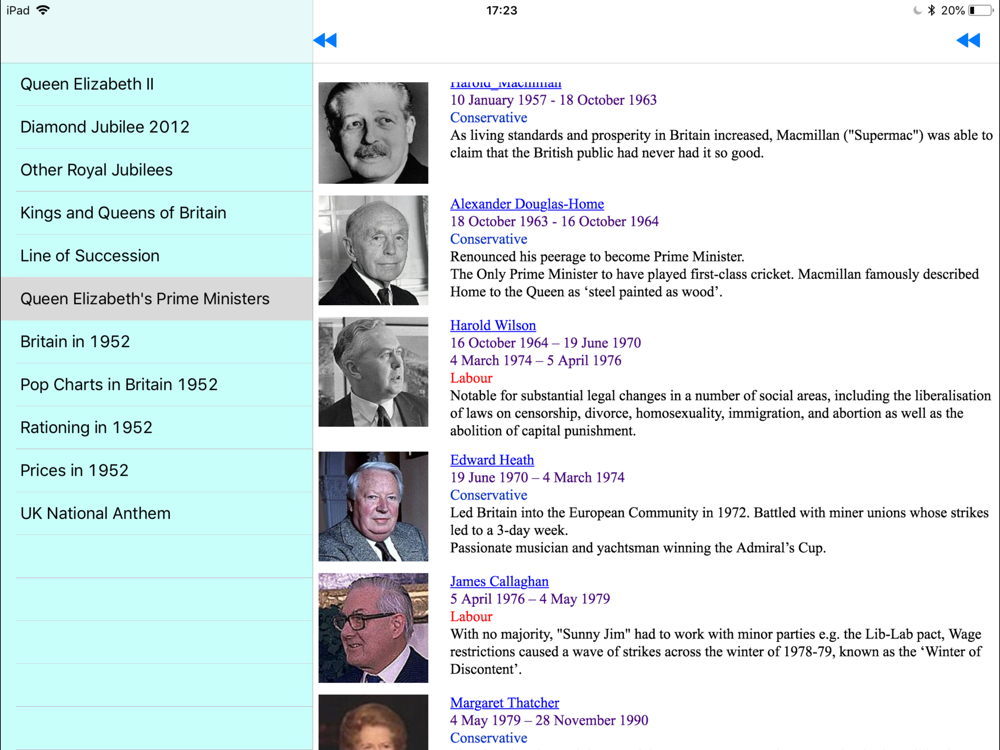
Task: Tap the dates 4 May 1979 – 28 November 1990
Action: tap(549, 721)
